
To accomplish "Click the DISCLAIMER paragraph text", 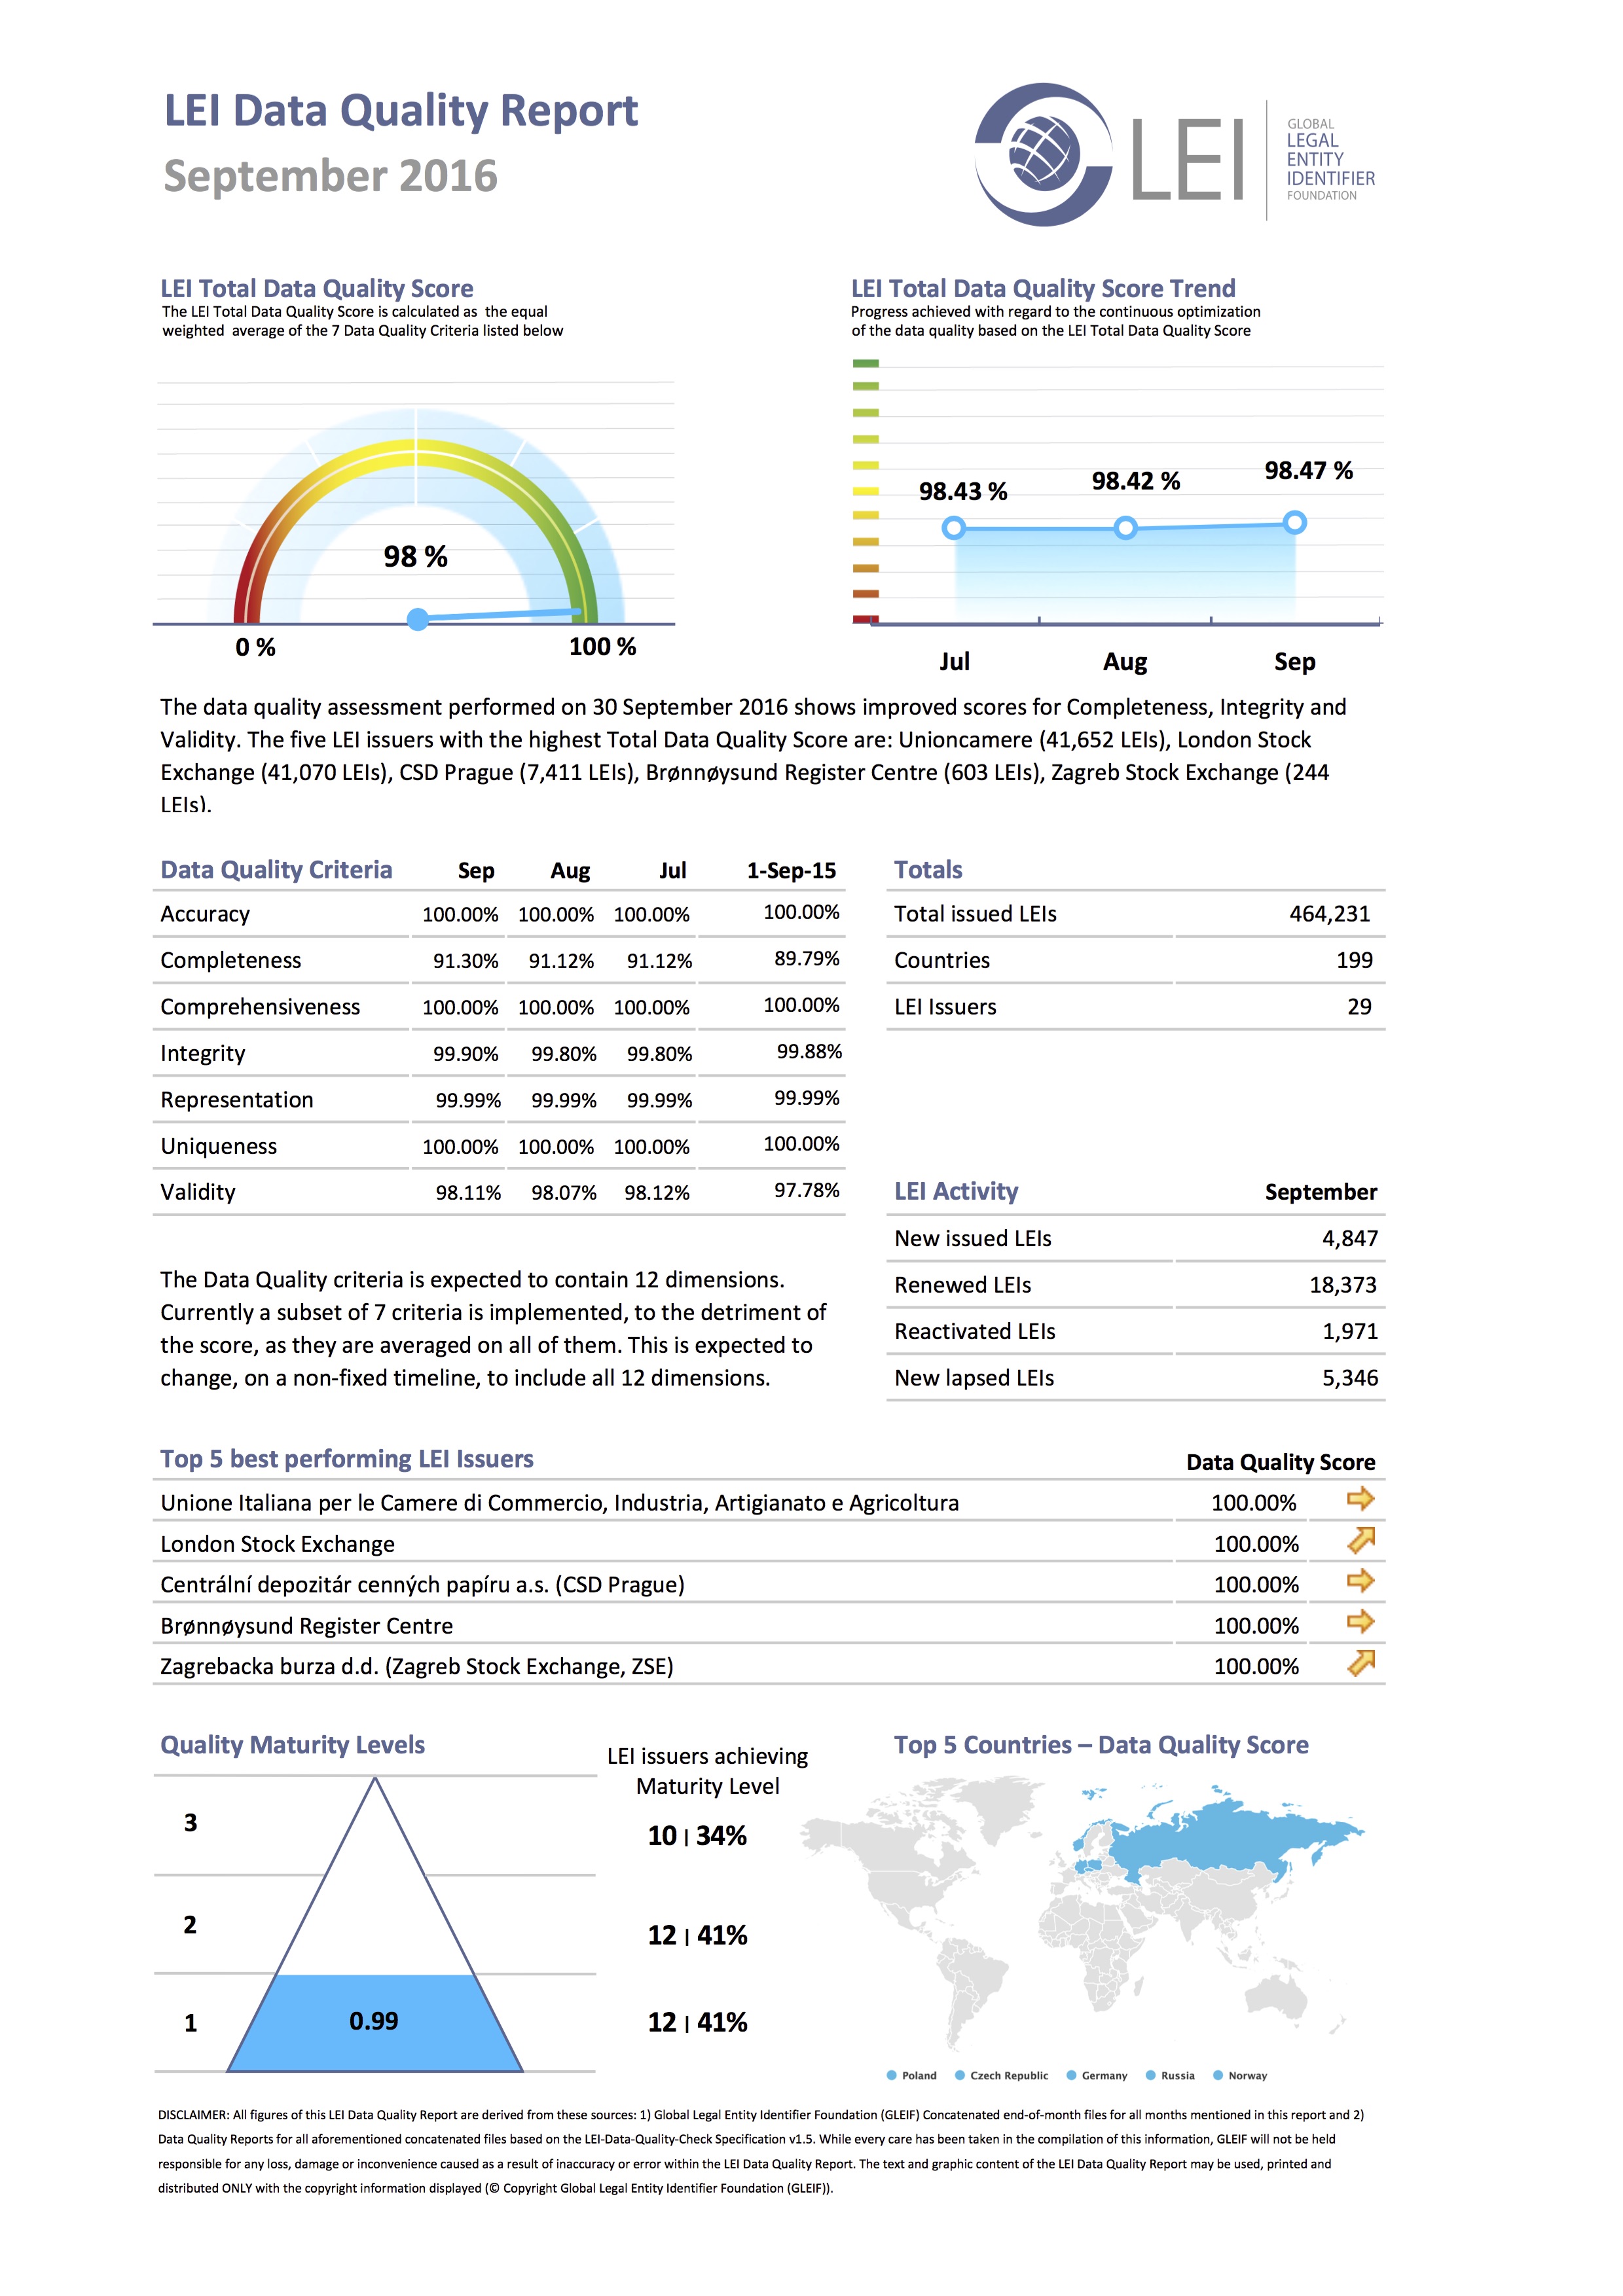I will tap(760, 2151).
